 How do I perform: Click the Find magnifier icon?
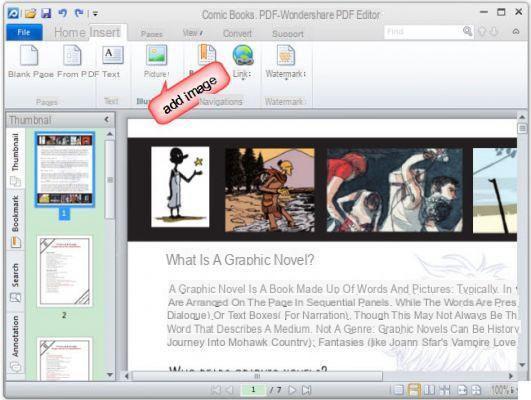(468, 31)
